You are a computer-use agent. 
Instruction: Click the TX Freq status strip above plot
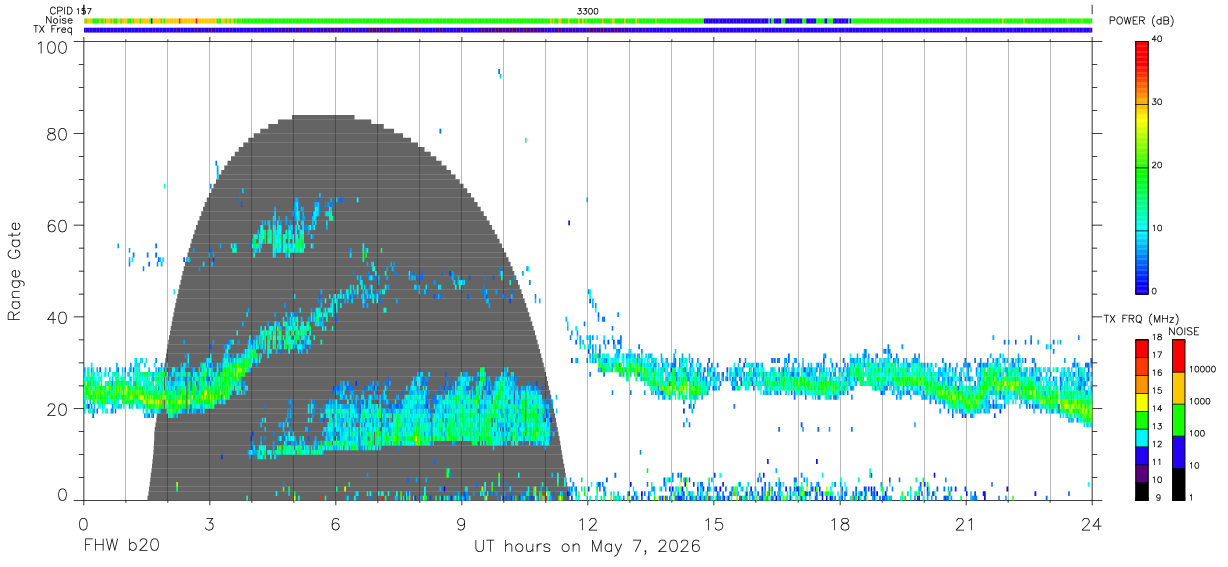point(588,30)
